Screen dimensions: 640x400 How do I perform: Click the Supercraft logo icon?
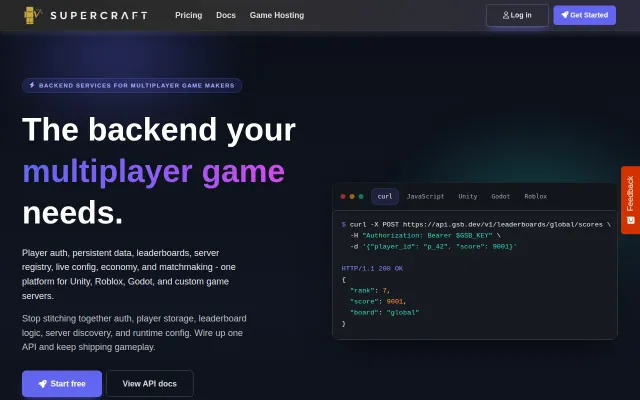(33, 15)
